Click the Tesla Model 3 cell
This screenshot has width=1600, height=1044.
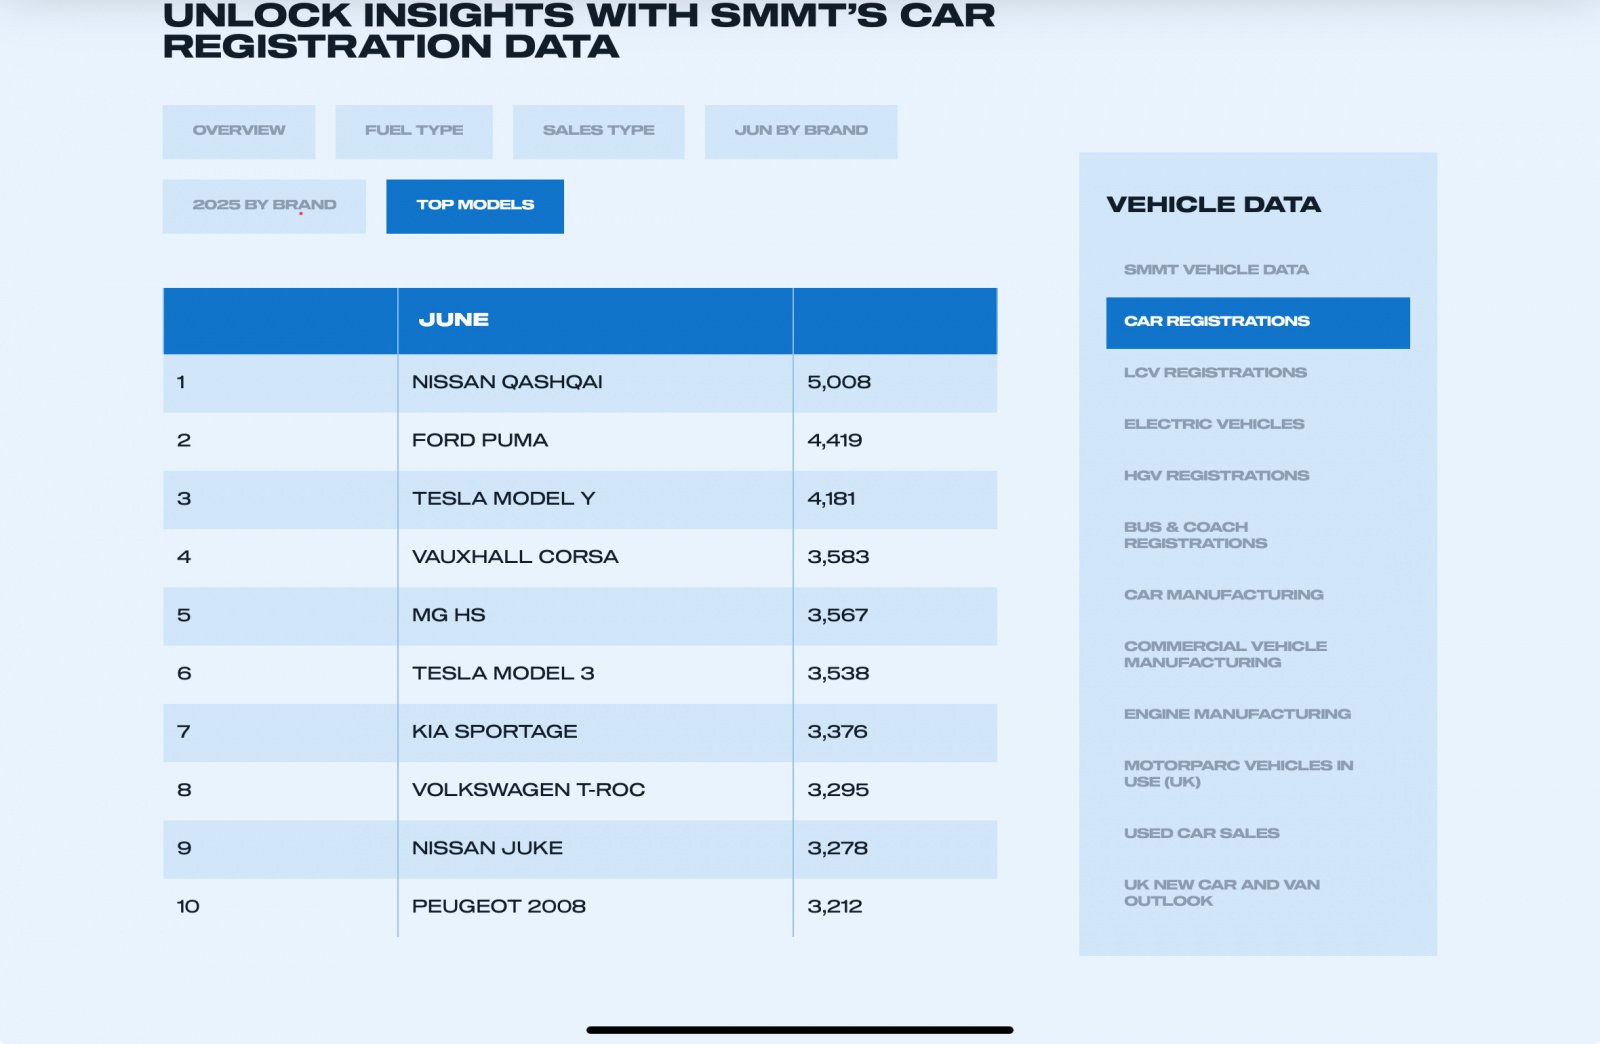pyautogui.click(x=595, y=674)
